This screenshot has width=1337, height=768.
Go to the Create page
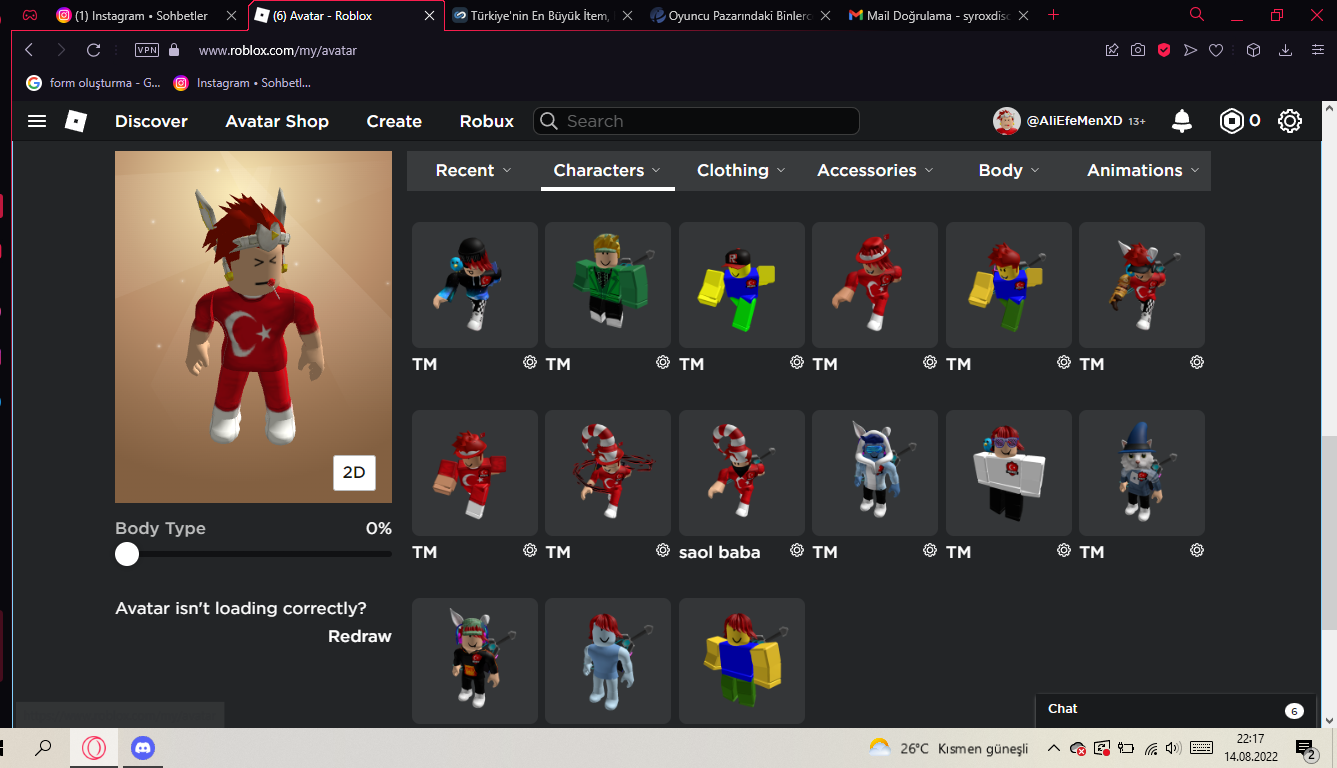point(394,121)
